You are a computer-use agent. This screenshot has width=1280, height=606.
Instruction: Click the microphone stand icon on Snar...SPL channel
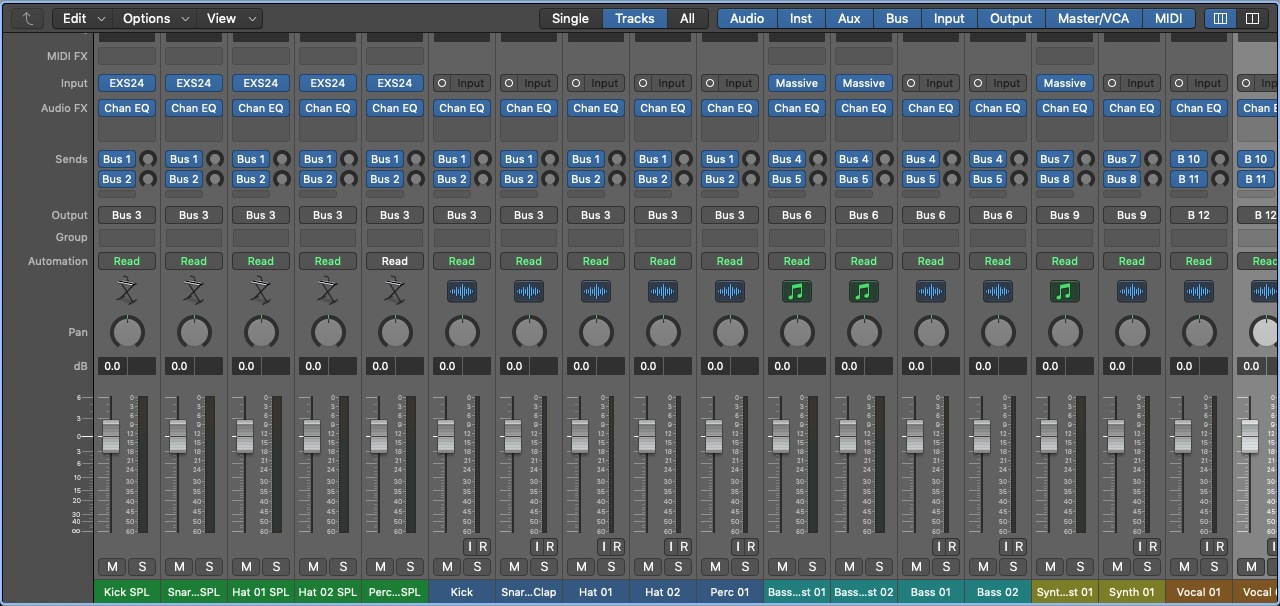[x=193, y=291]
